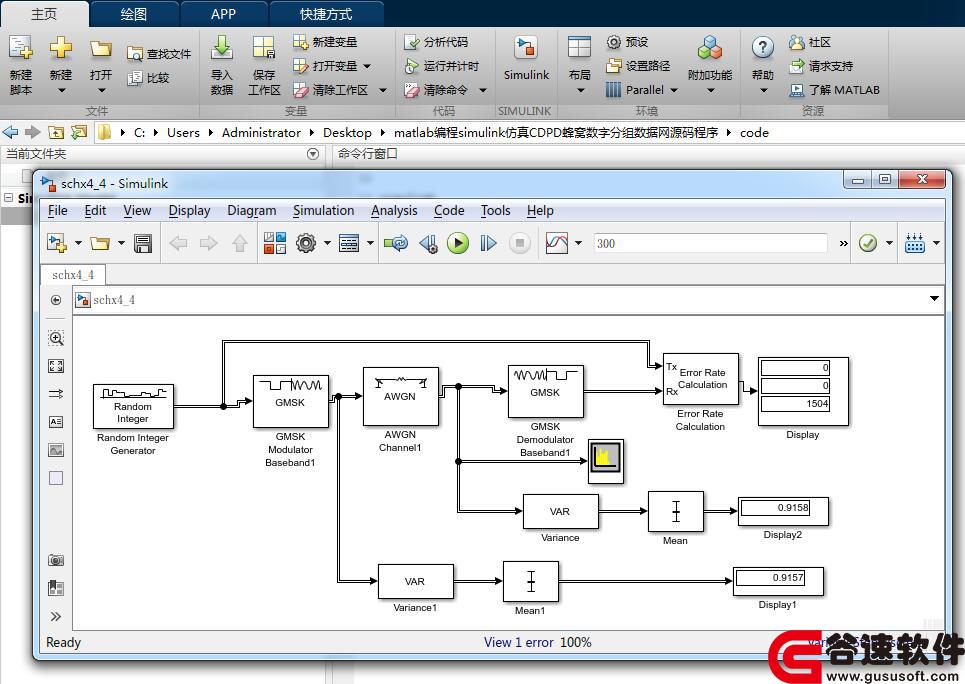Expand the Data Inspector dropdown arrow
The image size is (965, 684).
[x=579, y=243]
